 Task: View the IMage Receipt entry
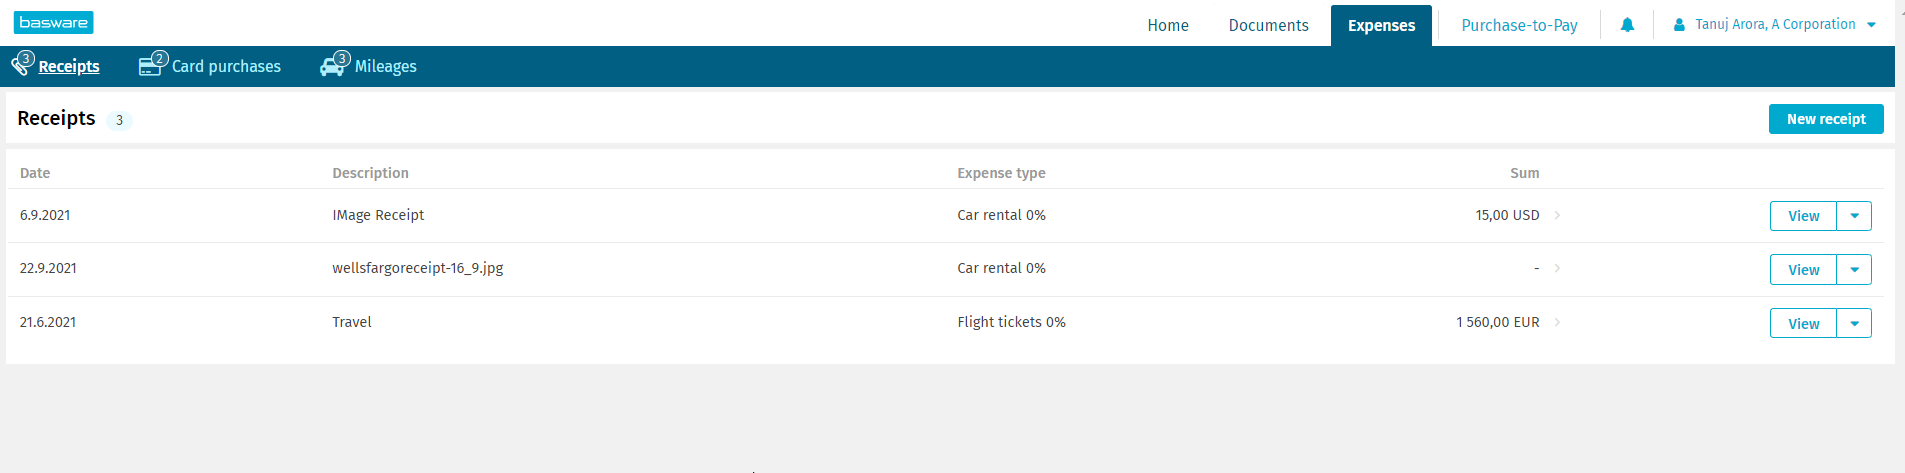pyautogui.click(x=1803, y=216)
